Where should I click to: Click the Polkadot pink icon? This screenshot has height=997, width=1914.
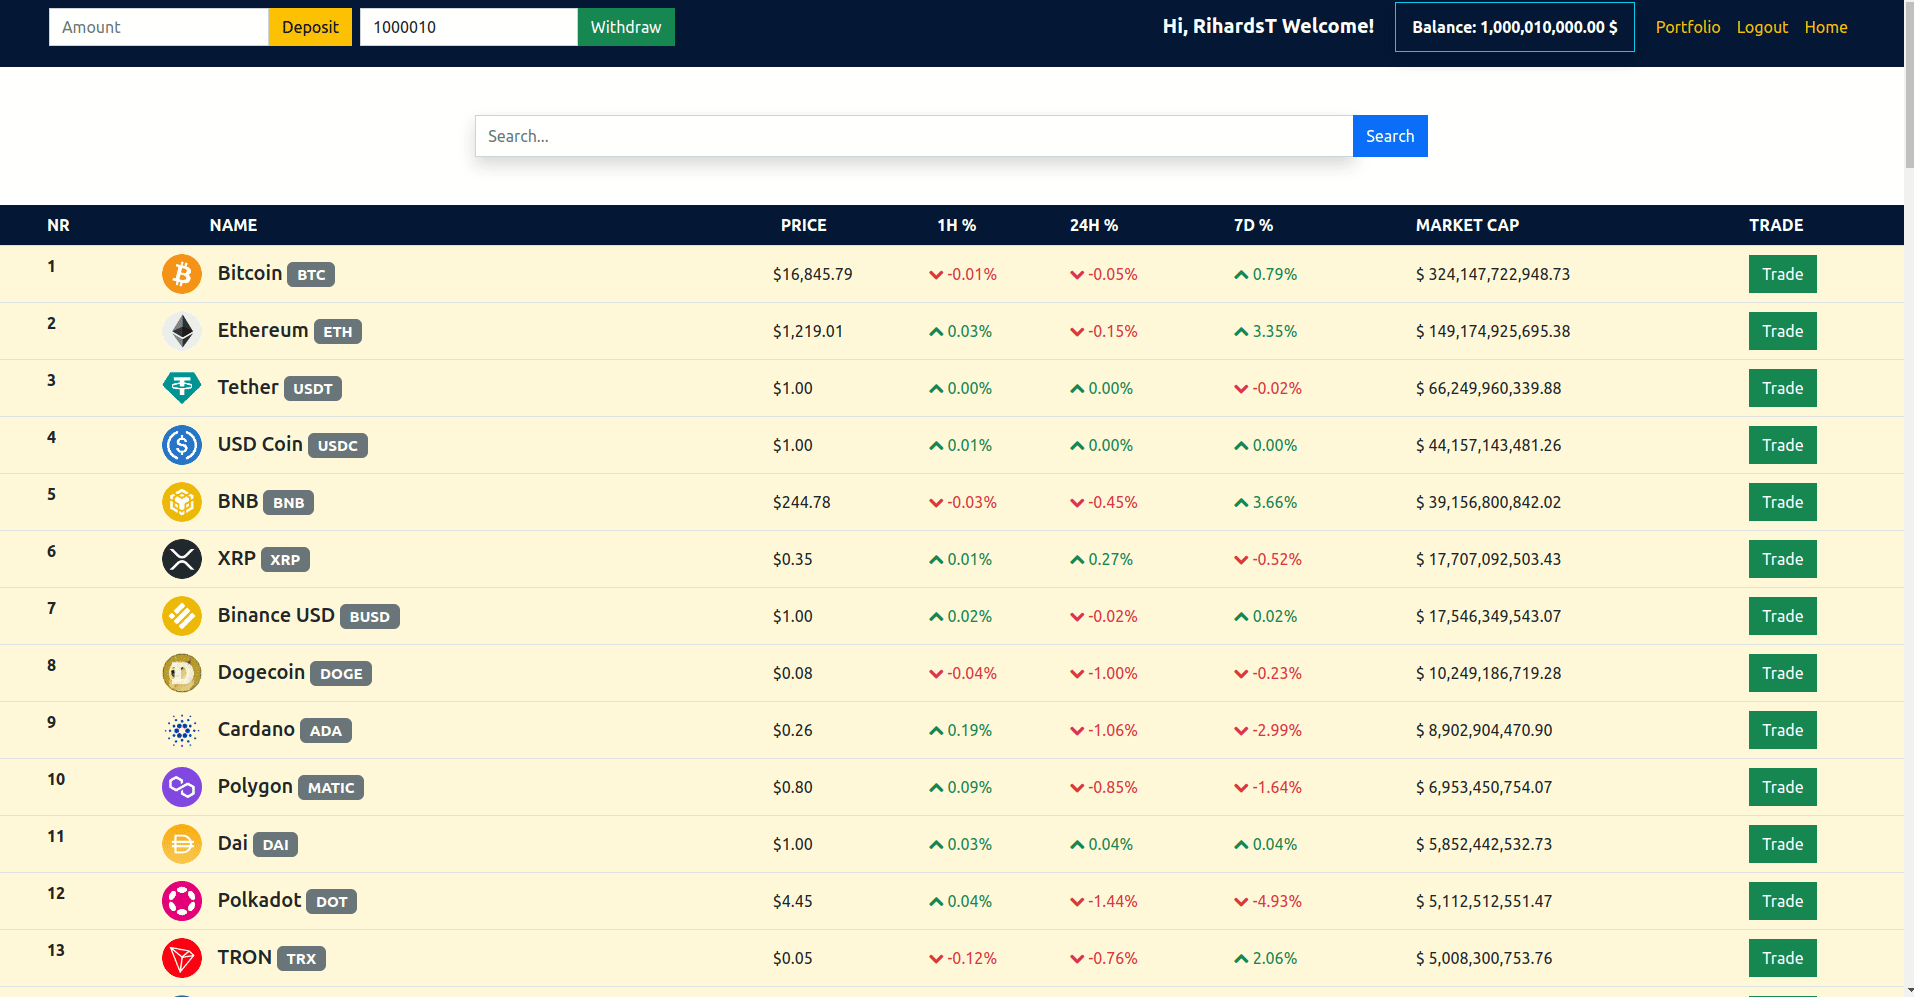point(182,901)
